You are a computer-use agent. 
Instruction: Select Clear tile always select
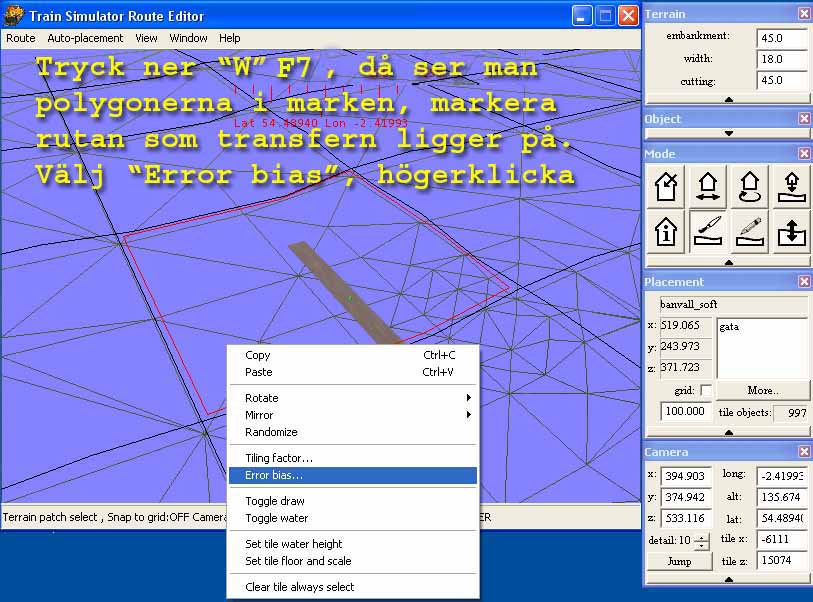(x=353, y=587)
